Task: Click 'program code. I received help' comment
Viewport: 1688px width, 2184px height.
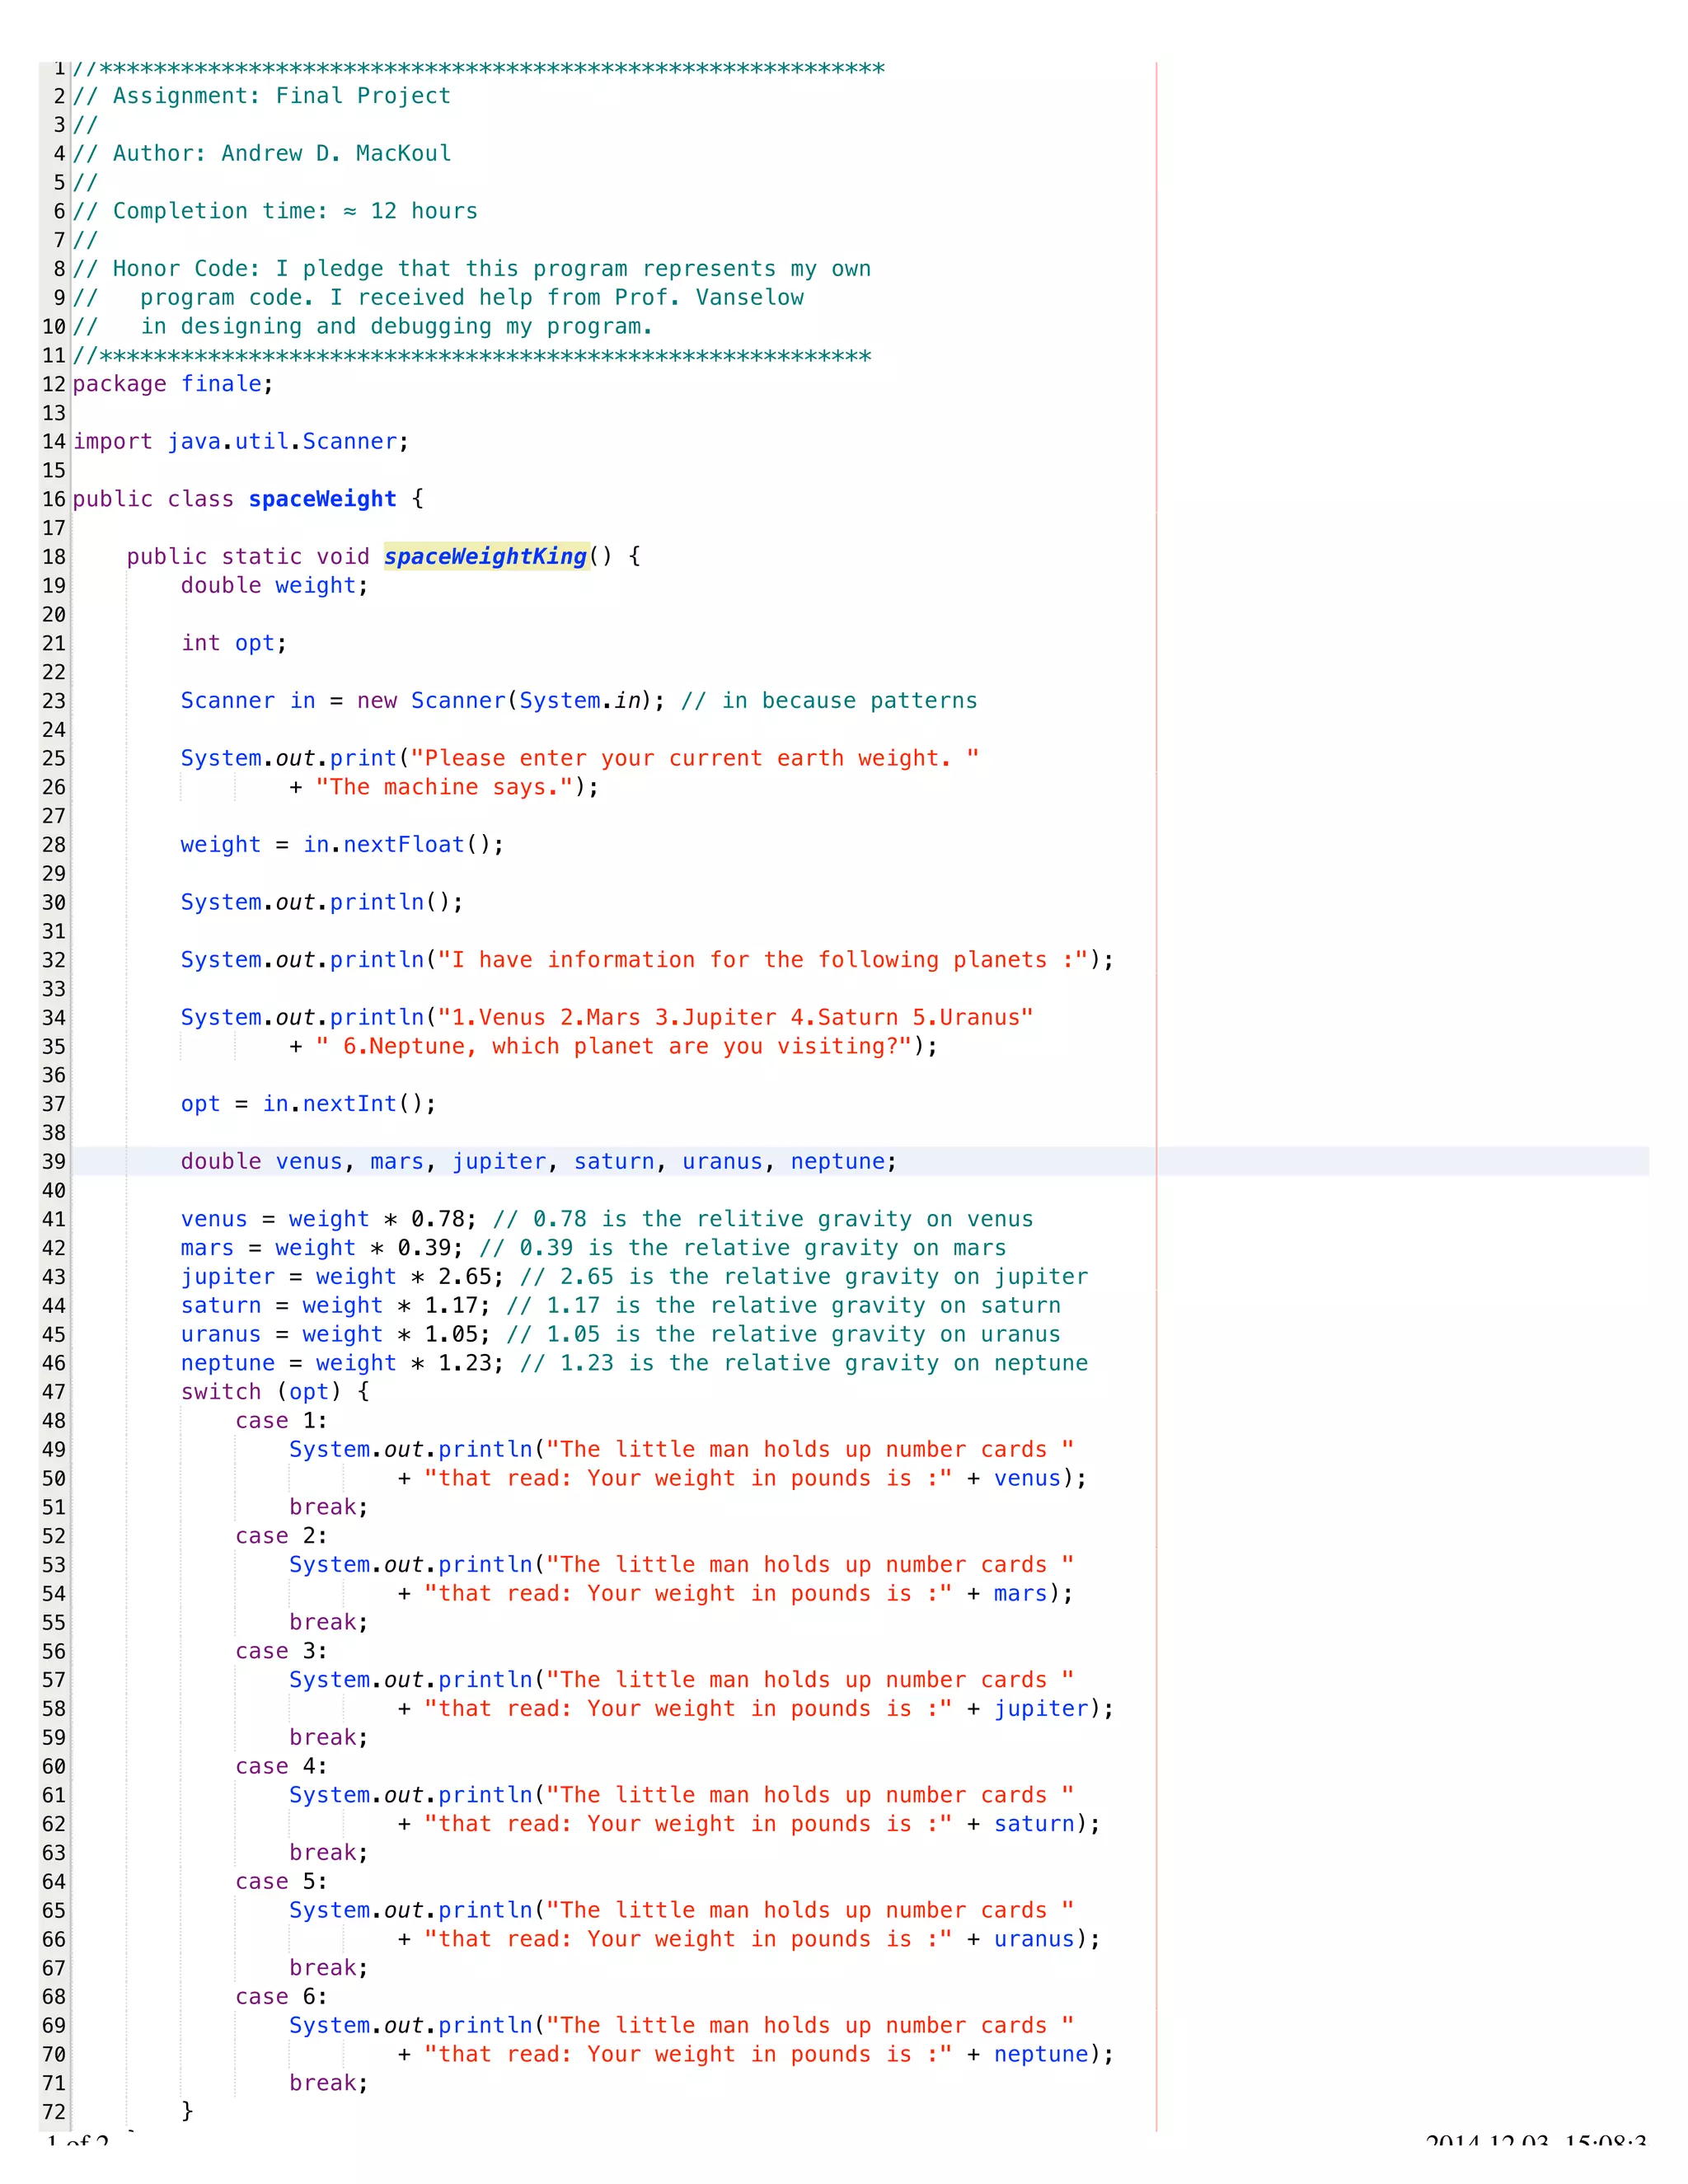Action: click(438, 298)
